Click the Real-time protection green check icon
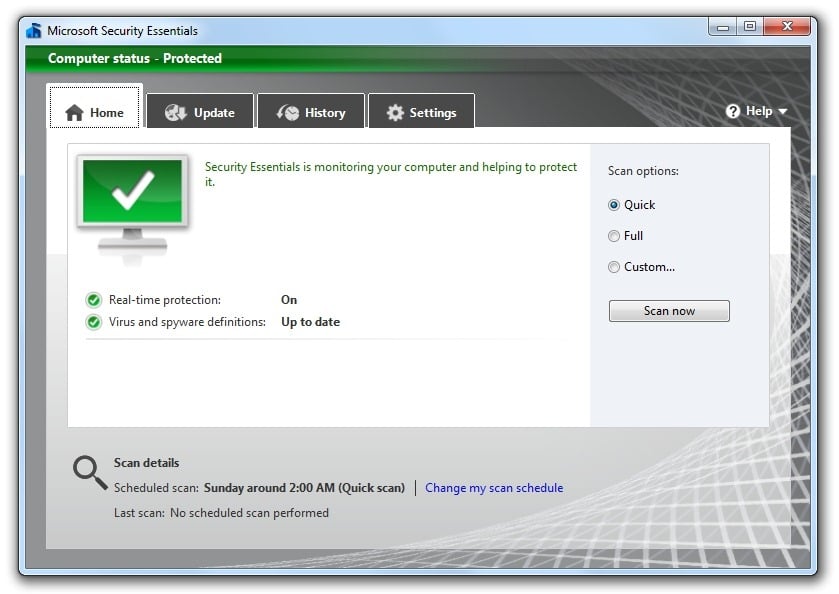The height and width of the screenshot is (594, 839). coord(94,300)
